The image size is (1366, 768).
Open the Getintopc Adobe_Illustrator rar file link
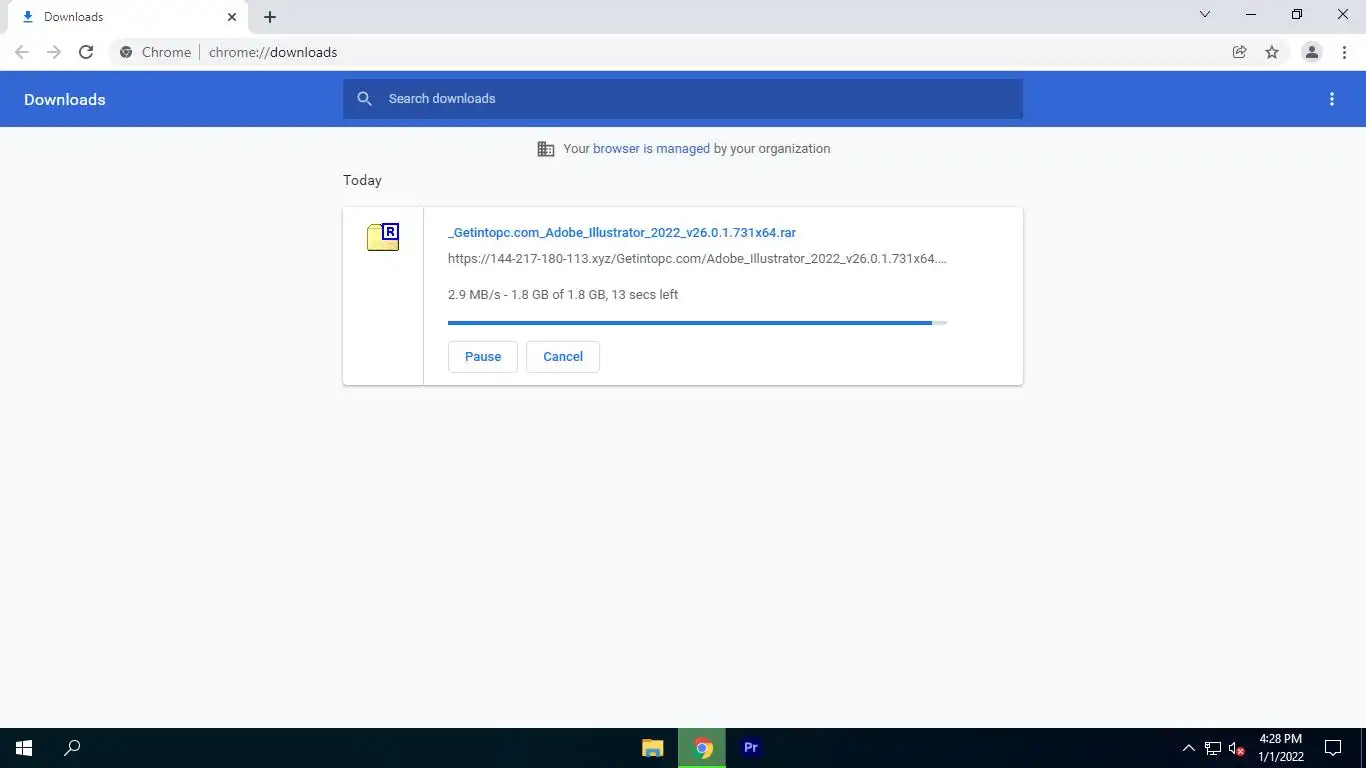click(622, 233)
